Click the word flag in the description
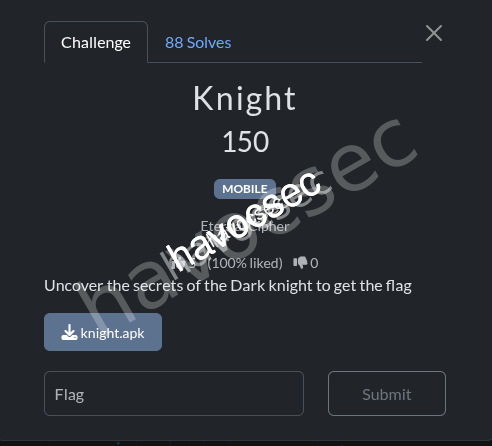Image resolution: width=492 pixels, height=446 pixels. pos(399,286)
